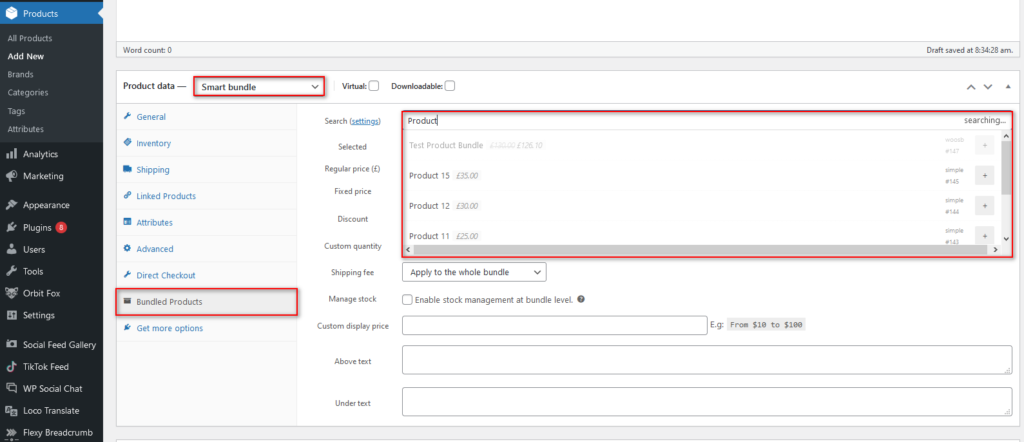Click the WP Social Chat icon
This screenshot has width=1024, height=442.
coord(11,388)
